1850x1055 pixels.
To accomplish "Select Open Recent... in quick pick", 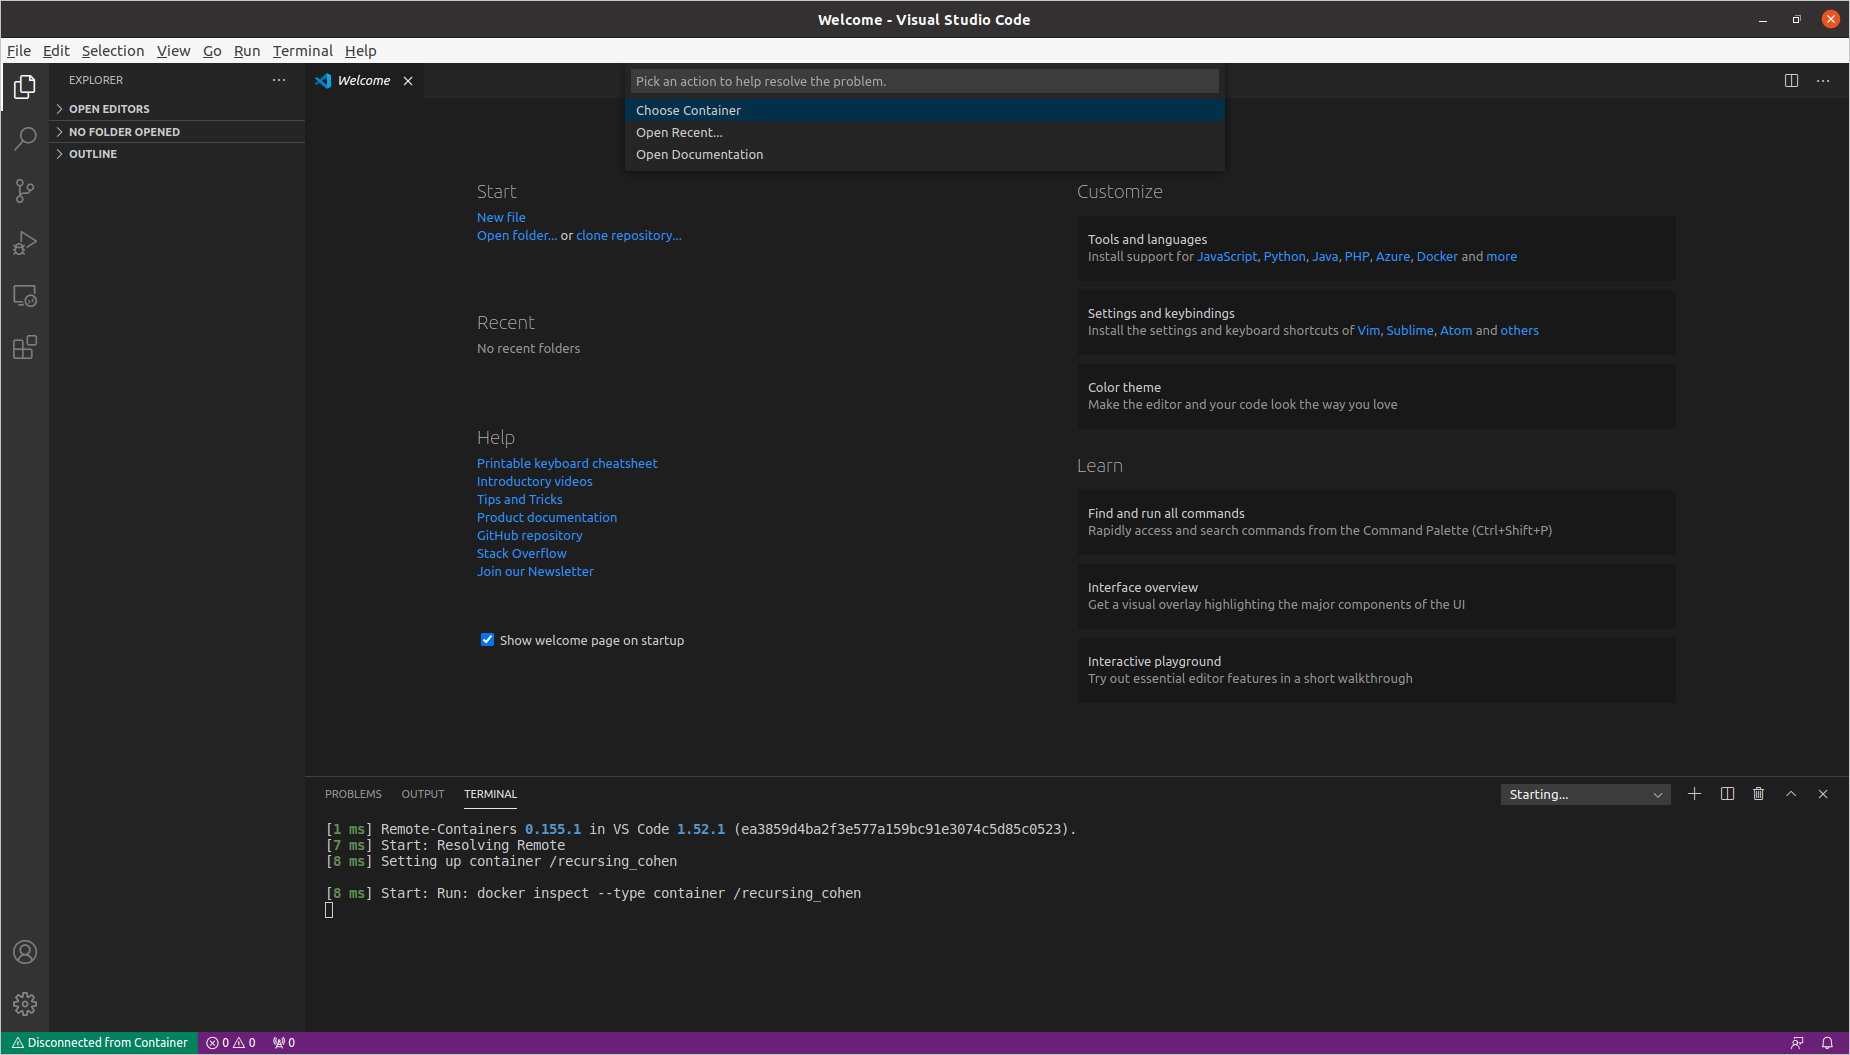I will click(925, 133).
